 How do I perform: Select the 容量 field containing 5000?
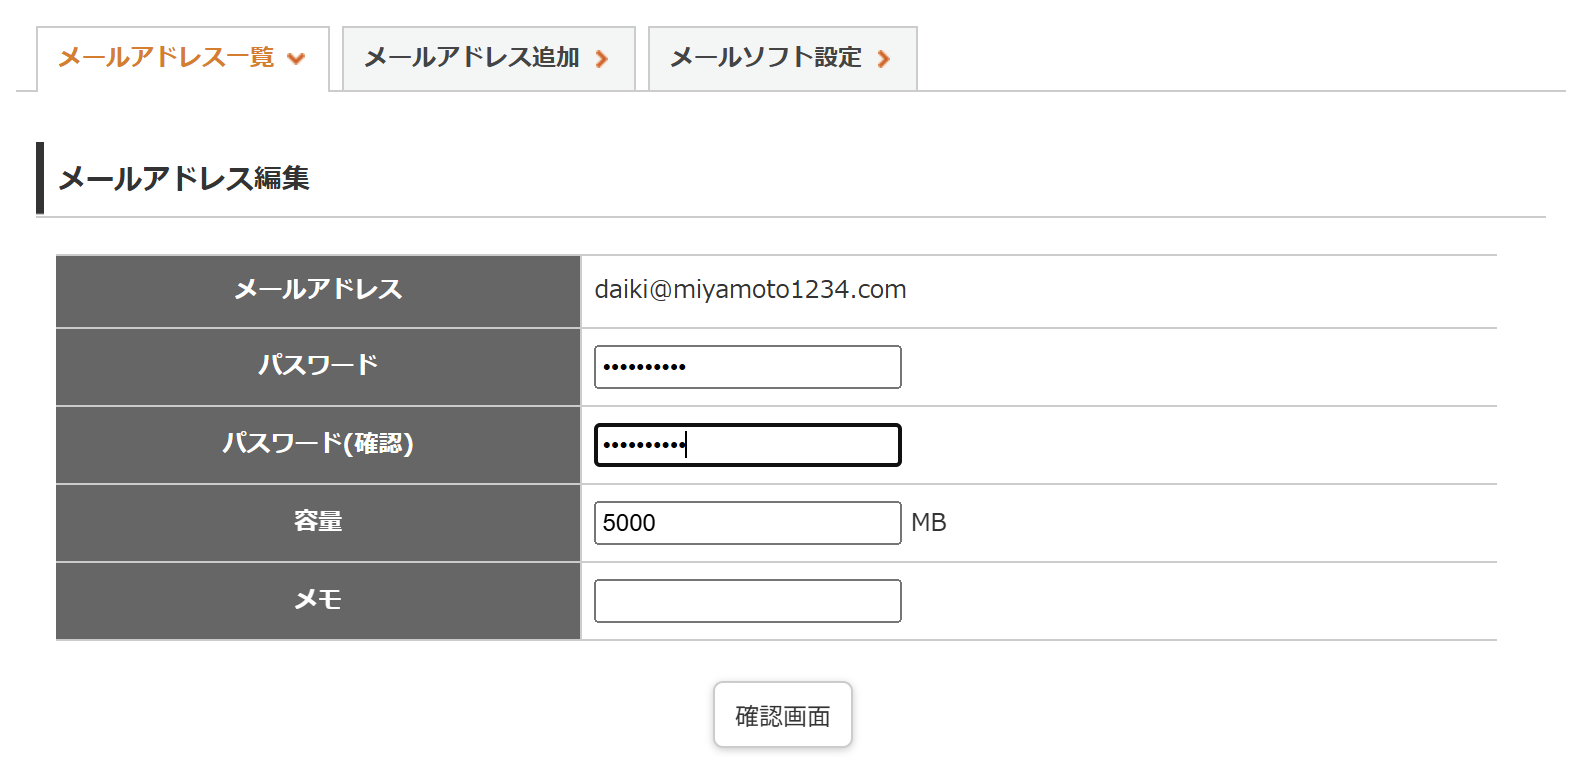747,523
